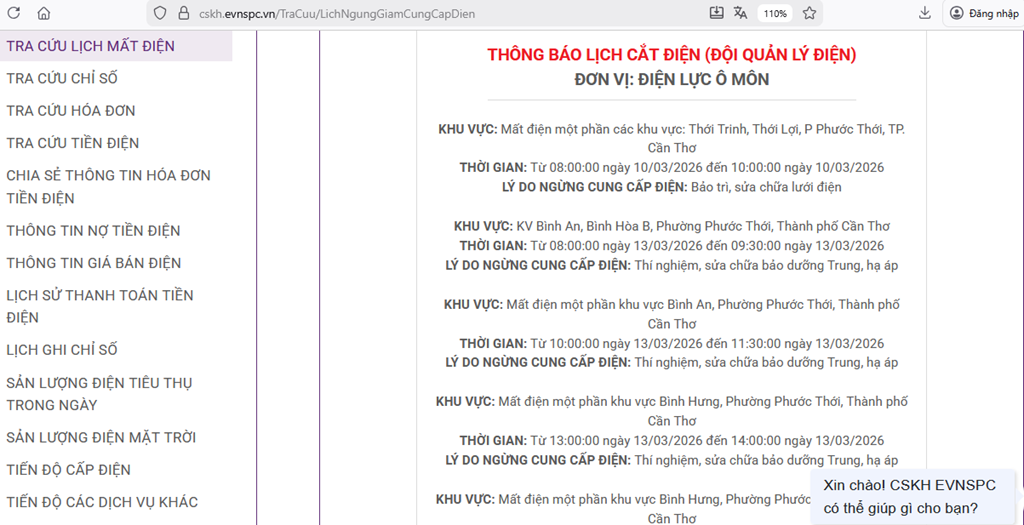Click the Đăng nhập sign-in button
The height and width of the screenshot is (525, 1024).
tap(984, 13)
